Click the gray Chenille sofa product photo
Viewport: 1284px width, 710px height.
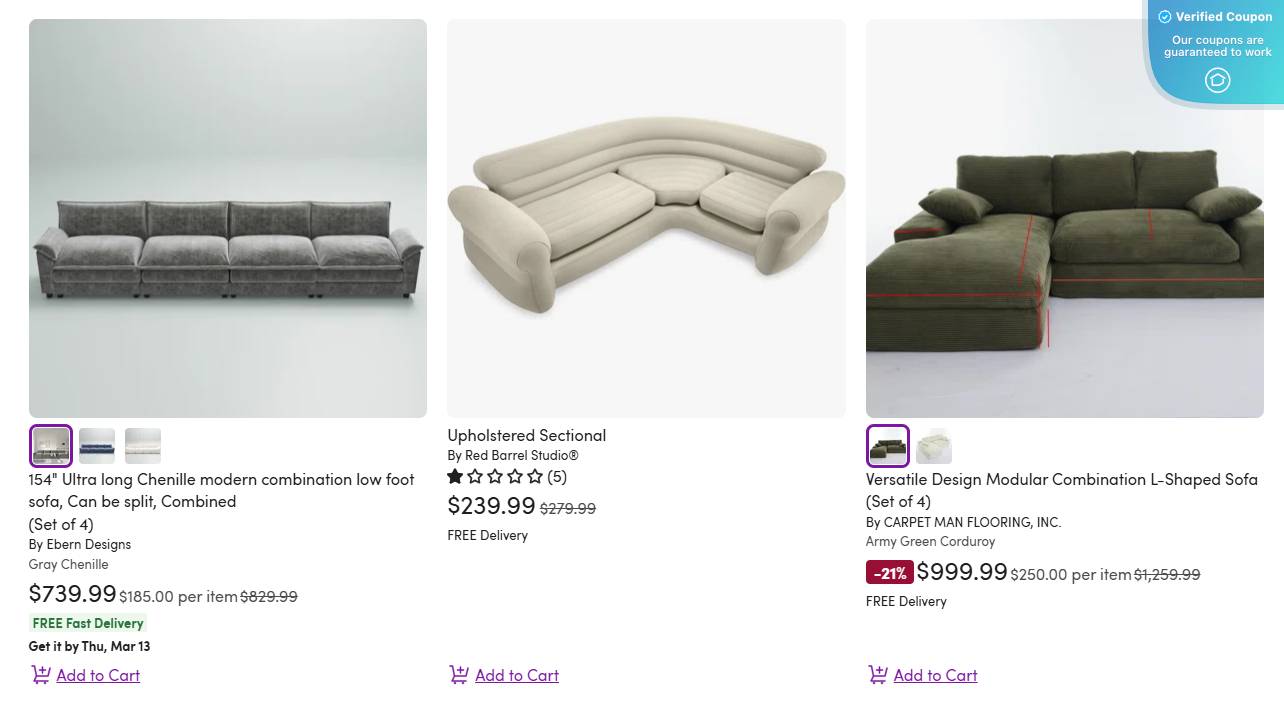point(228,218)
